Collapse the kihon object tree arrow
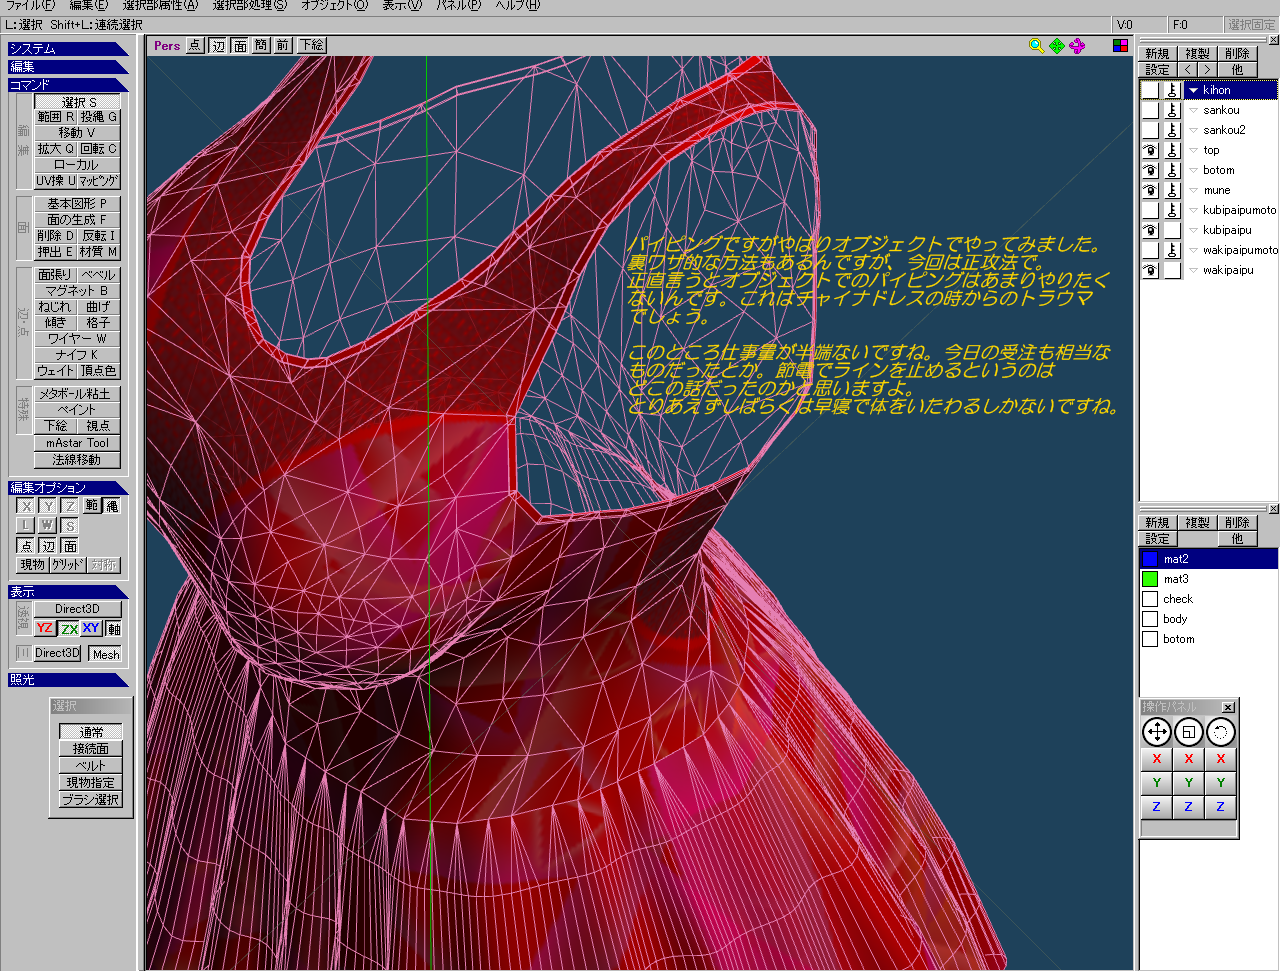This screenshot has width=1280, height=971. click(x=1193, y=90)
